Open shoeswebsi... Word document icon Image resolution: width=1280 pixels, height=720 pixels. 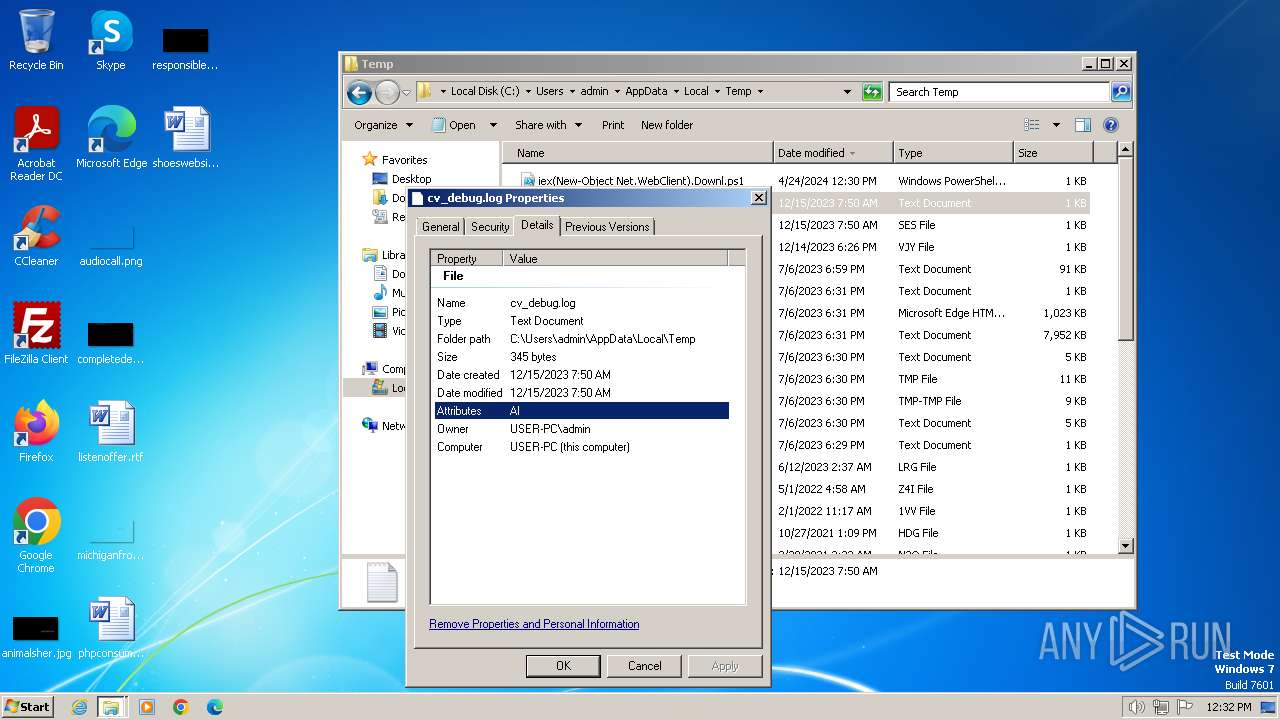[186, 138]
